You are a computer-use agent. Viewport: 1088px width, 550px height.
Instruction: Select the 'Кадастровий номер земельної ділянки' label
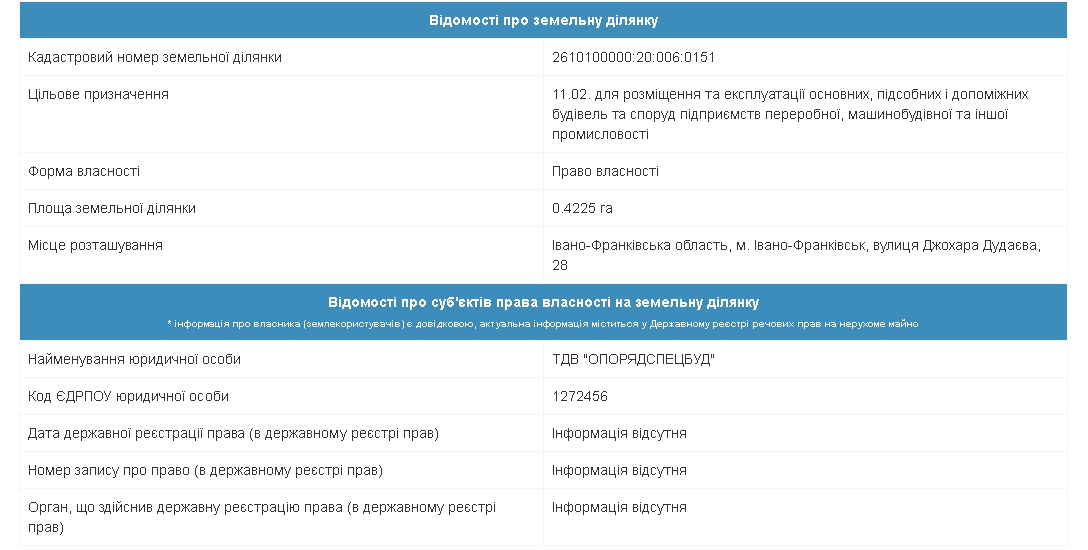[155, 58]
